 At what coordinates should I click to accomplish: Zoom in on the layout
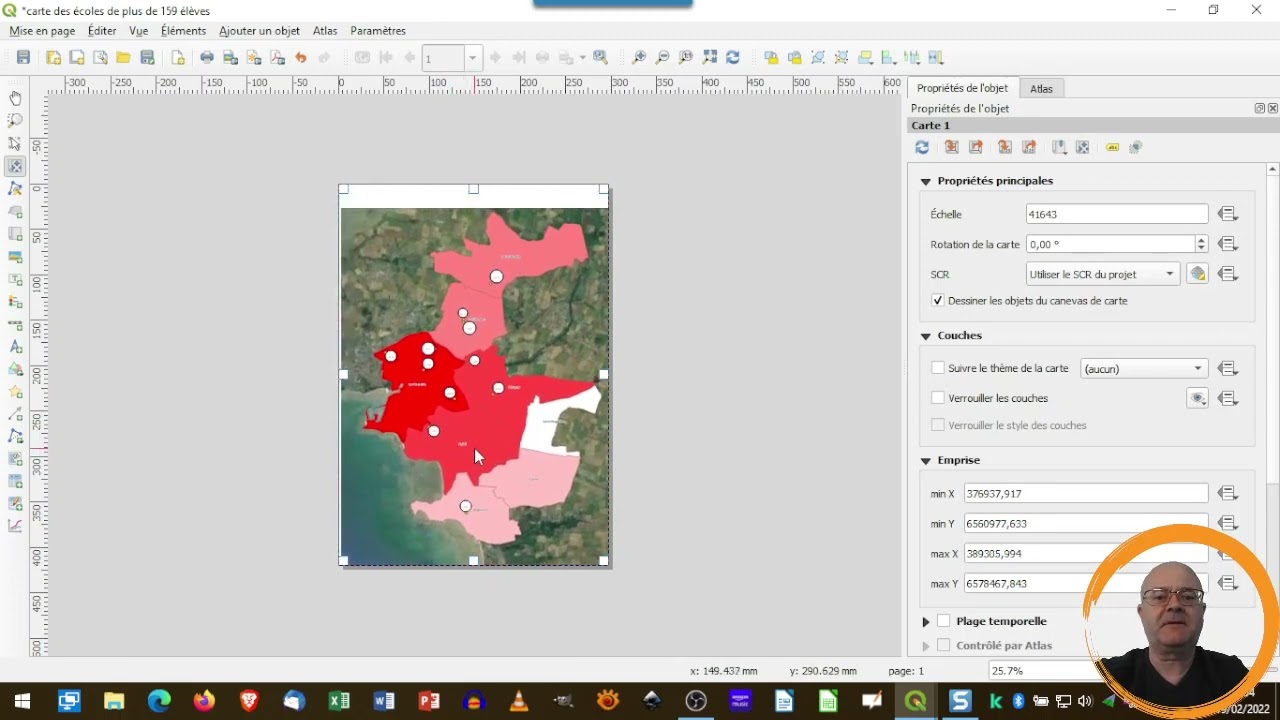tap(638, 58)
